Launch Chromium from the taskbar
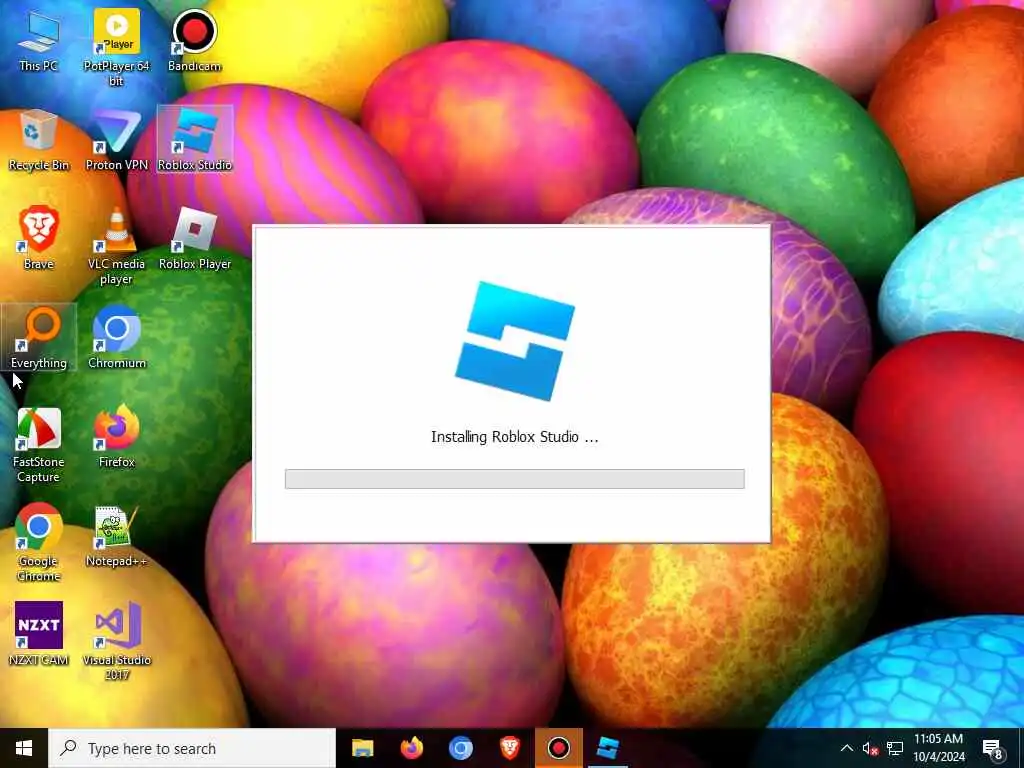This screenshot has height=768, width=1024. click(x=460, y=748)
